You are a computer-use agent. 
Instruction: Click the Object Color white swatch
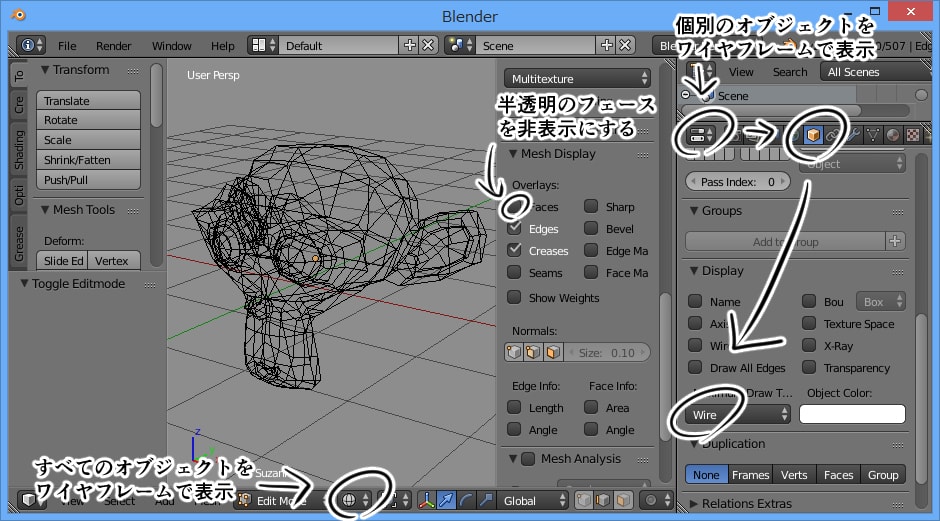point(852,414)
